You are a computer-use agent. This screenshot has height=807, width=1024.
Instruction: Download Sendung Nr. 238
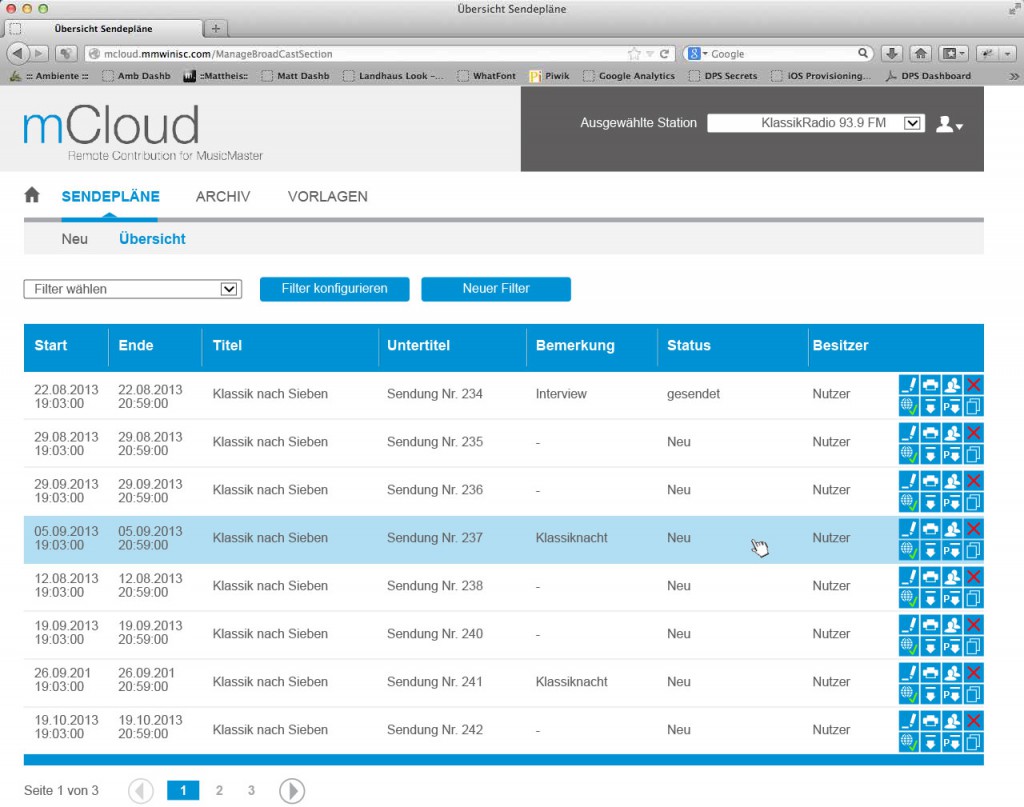(x=931, y=598)
